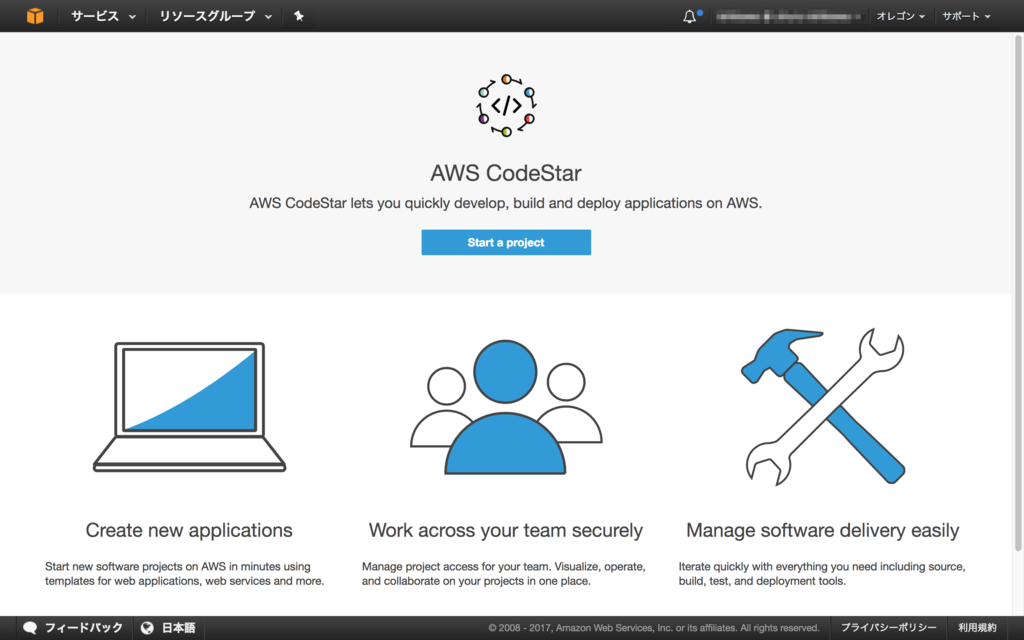
Task: Click the copyright Amazon Web Services text
Action: click(654, 628)
